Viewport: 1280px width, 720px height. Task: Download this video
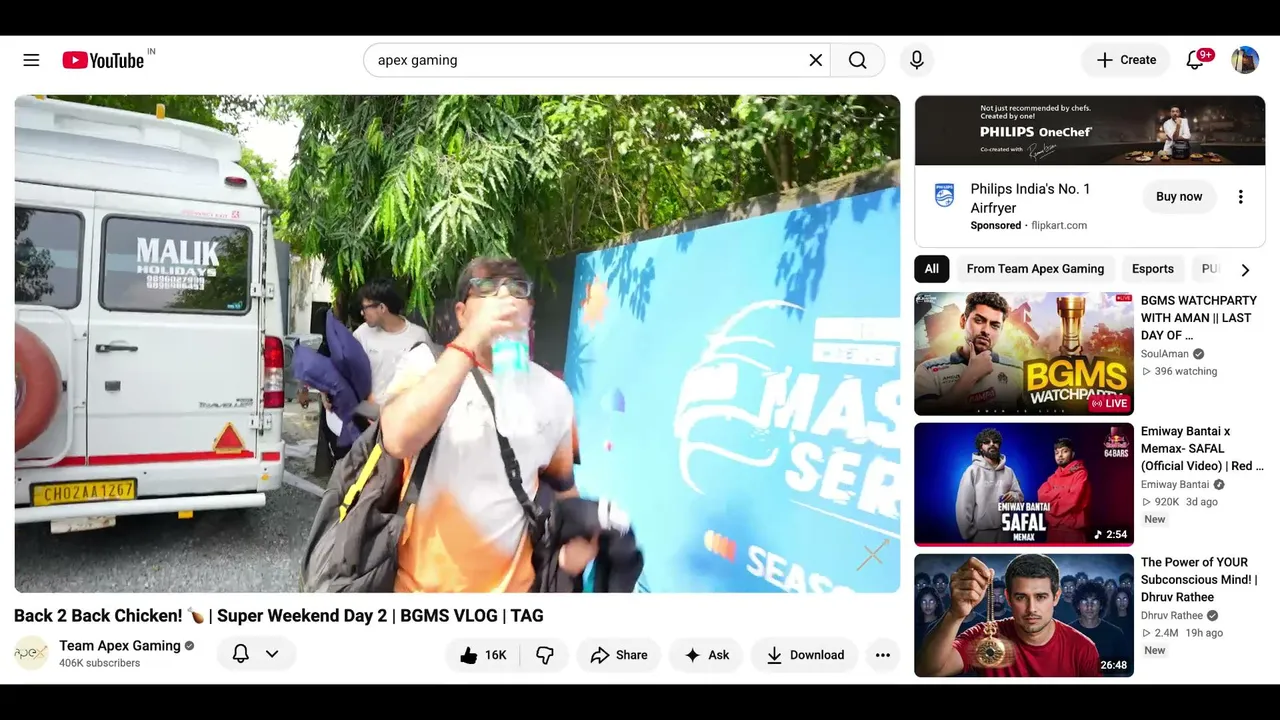[805, 655]
